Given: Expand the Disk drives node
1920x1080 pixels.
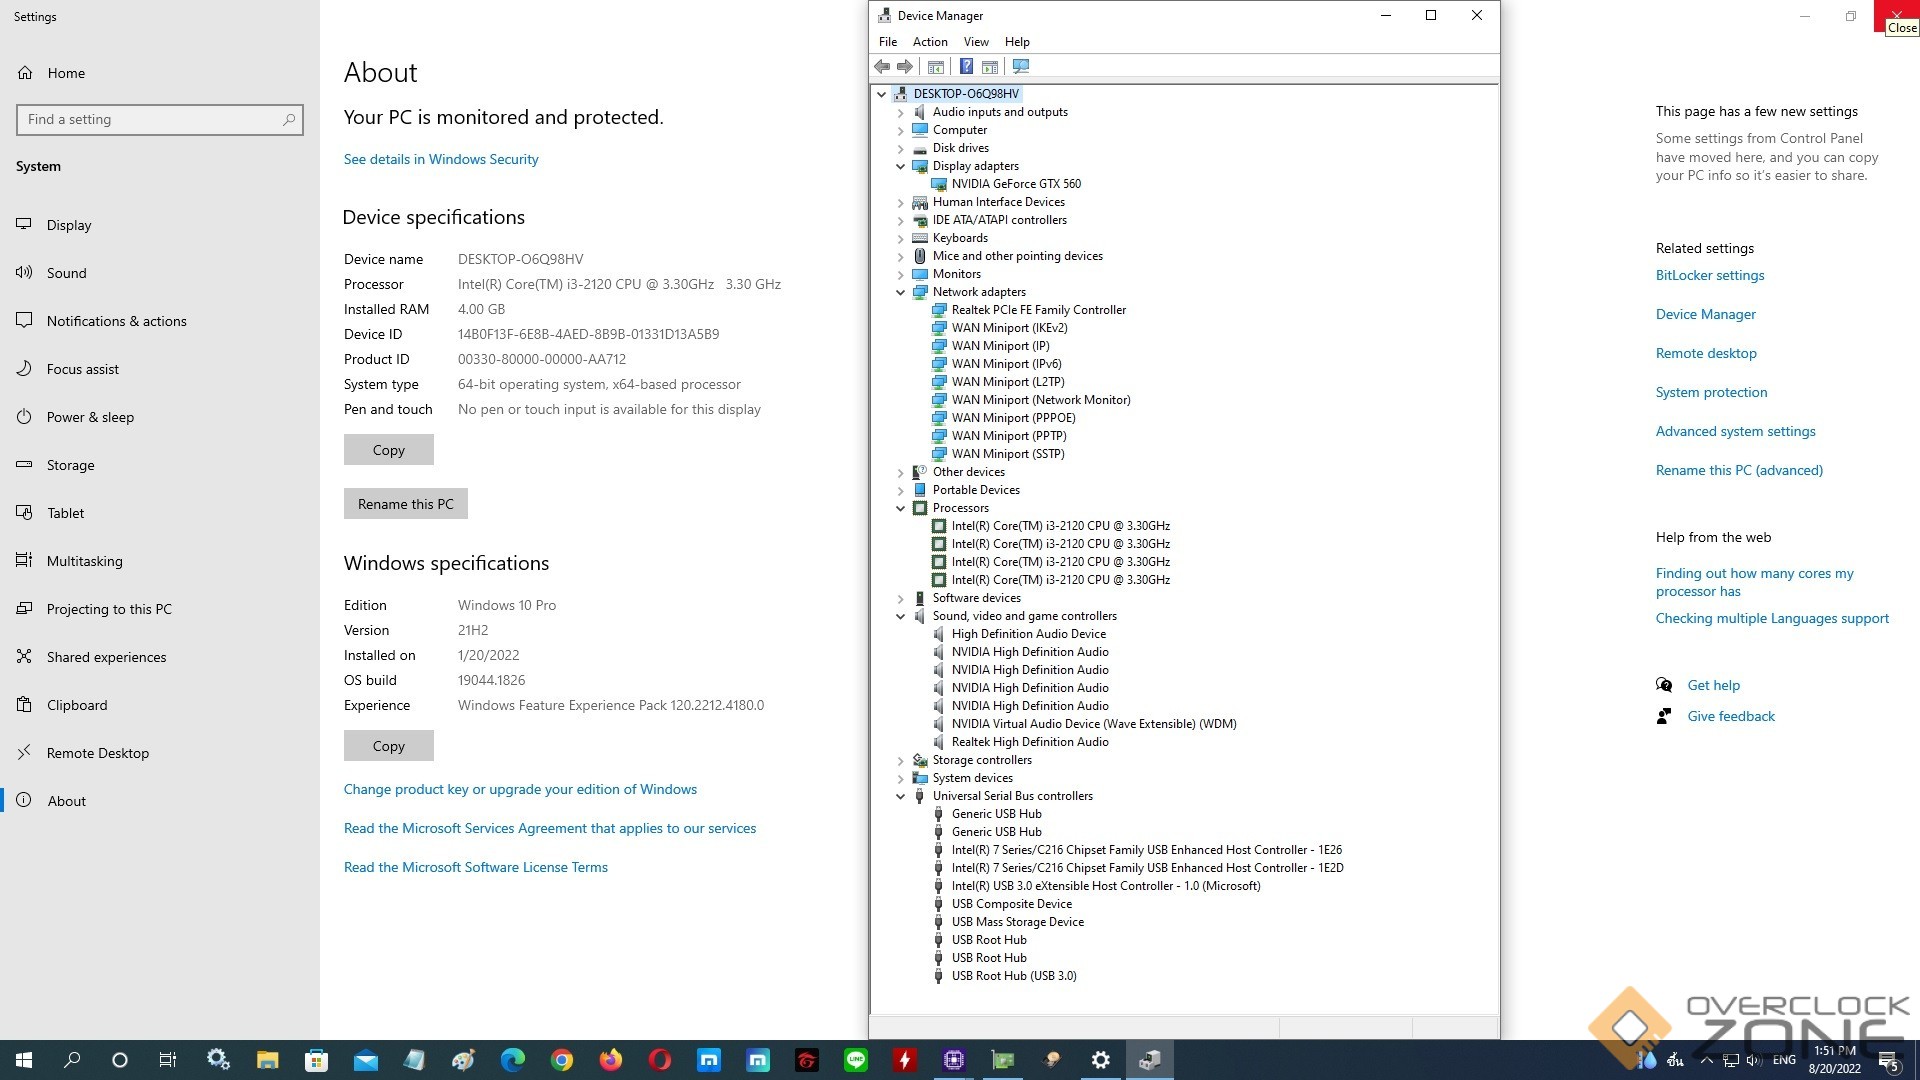Looking at the screenshot, I should coord(900,148).
